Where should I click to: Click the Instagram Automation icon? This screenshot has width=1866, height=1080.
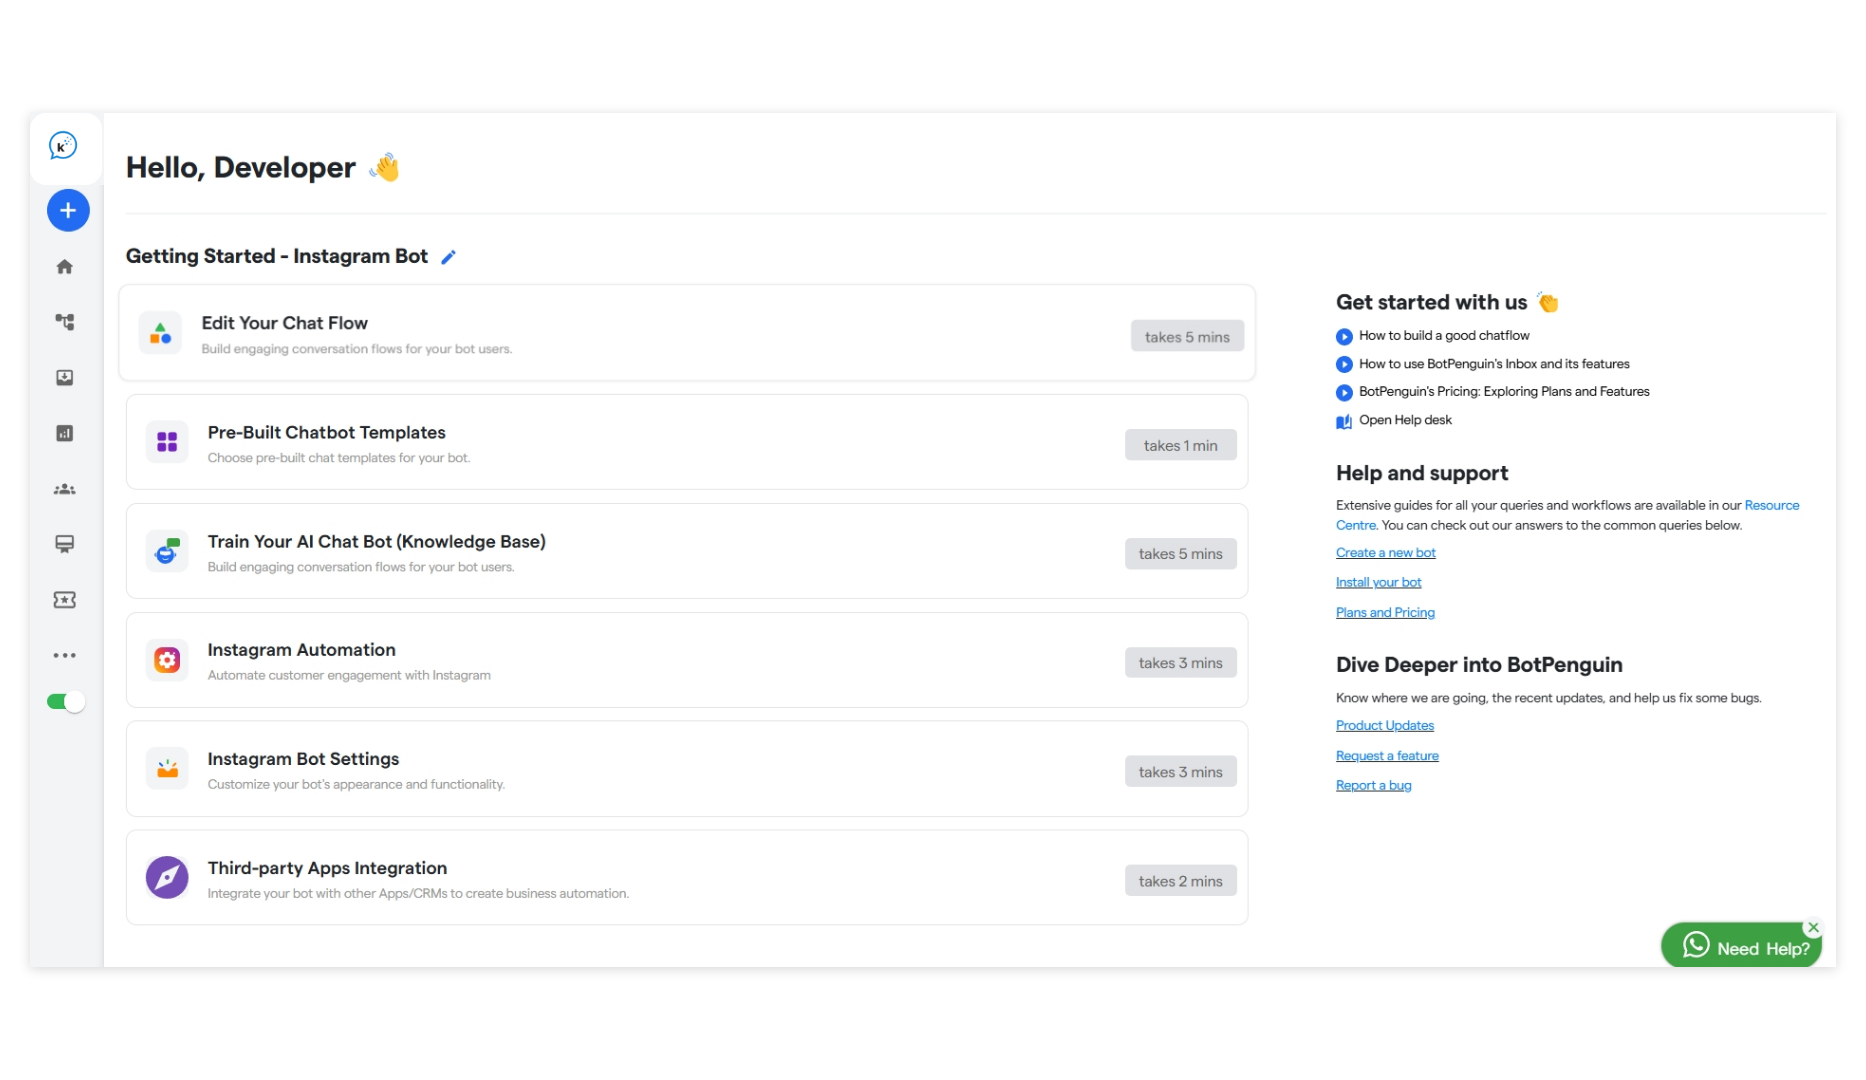(167, 659)
